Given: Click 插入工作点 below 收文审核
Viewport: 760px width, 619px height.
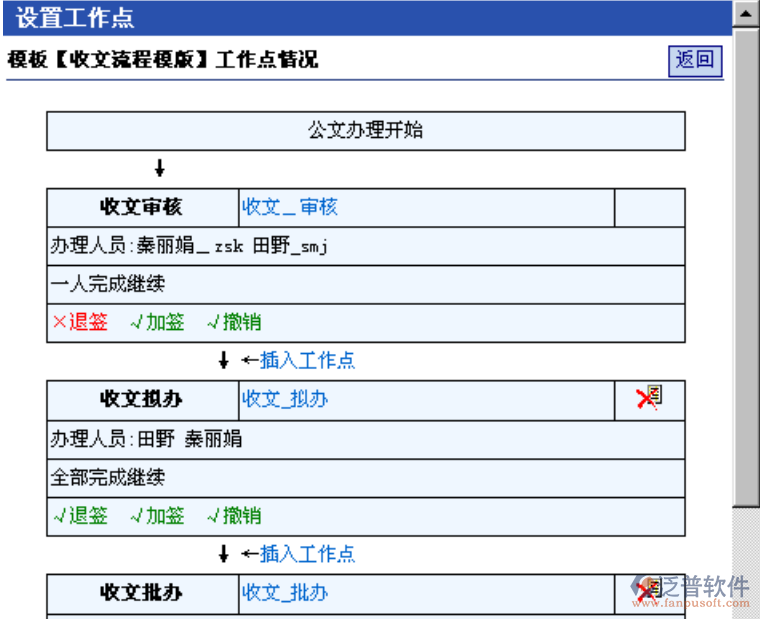Looking at the screenshot, I should click(307, 361).
